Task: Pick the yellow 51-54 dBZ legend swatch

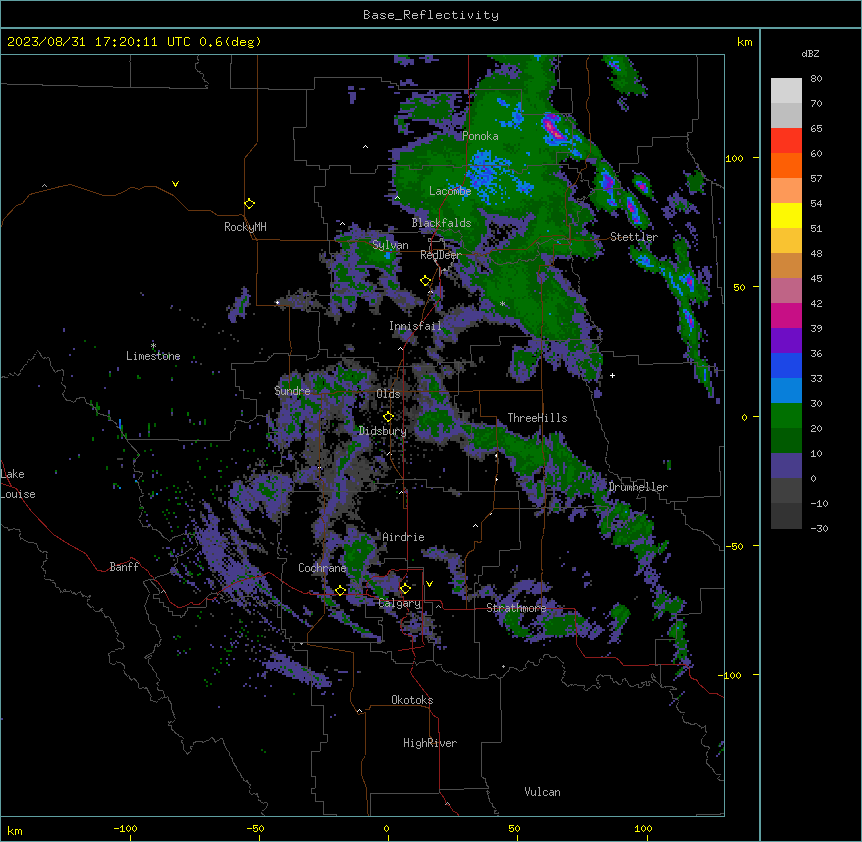Action: click(786, 216)
